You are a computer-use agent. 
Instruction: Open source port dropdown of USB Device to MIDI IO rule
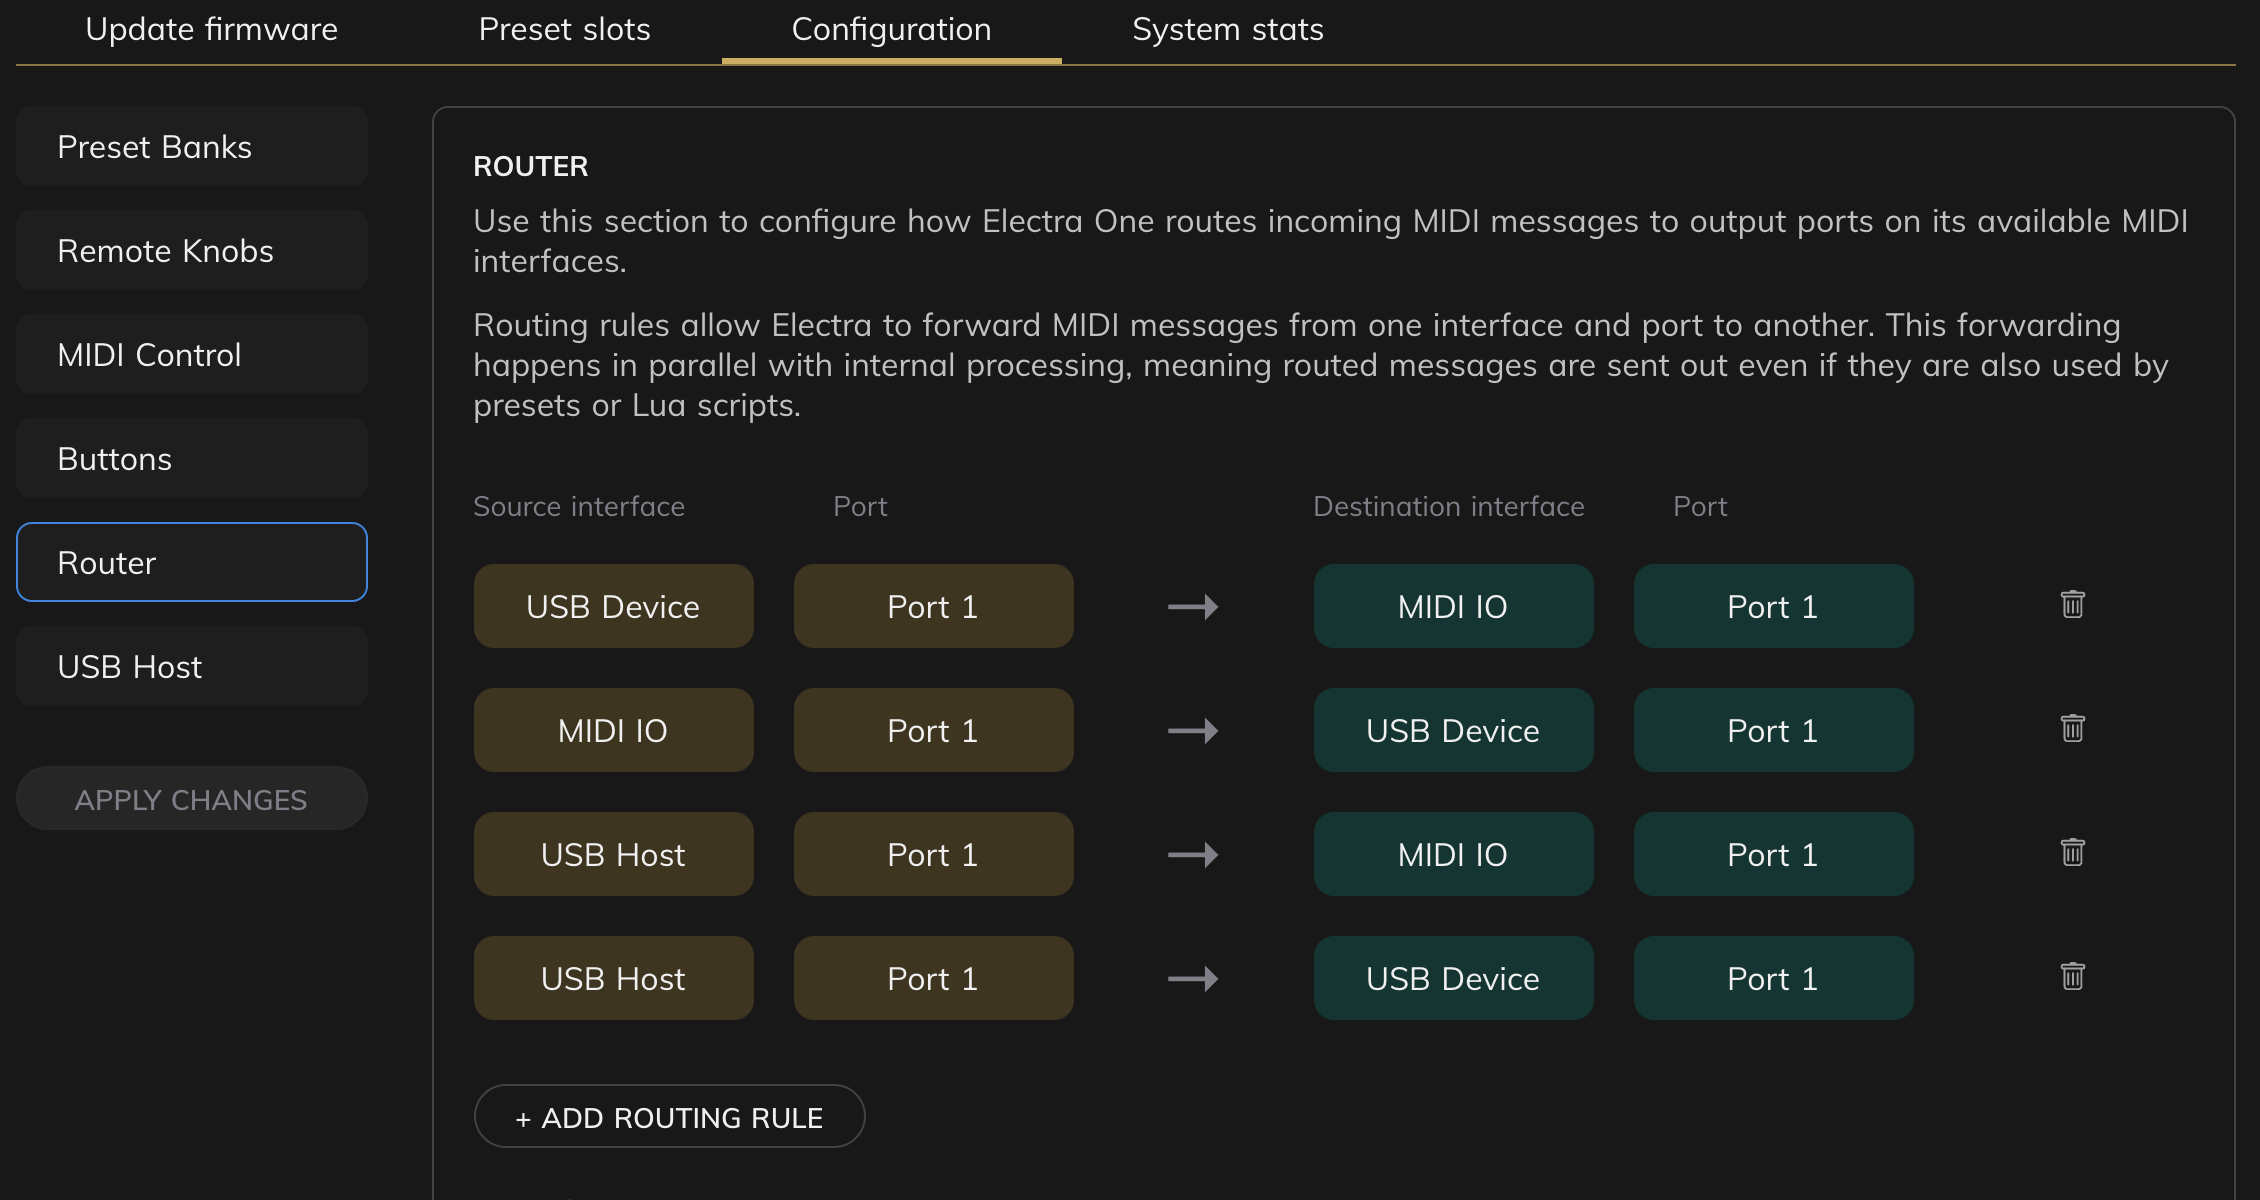(933, 606)
